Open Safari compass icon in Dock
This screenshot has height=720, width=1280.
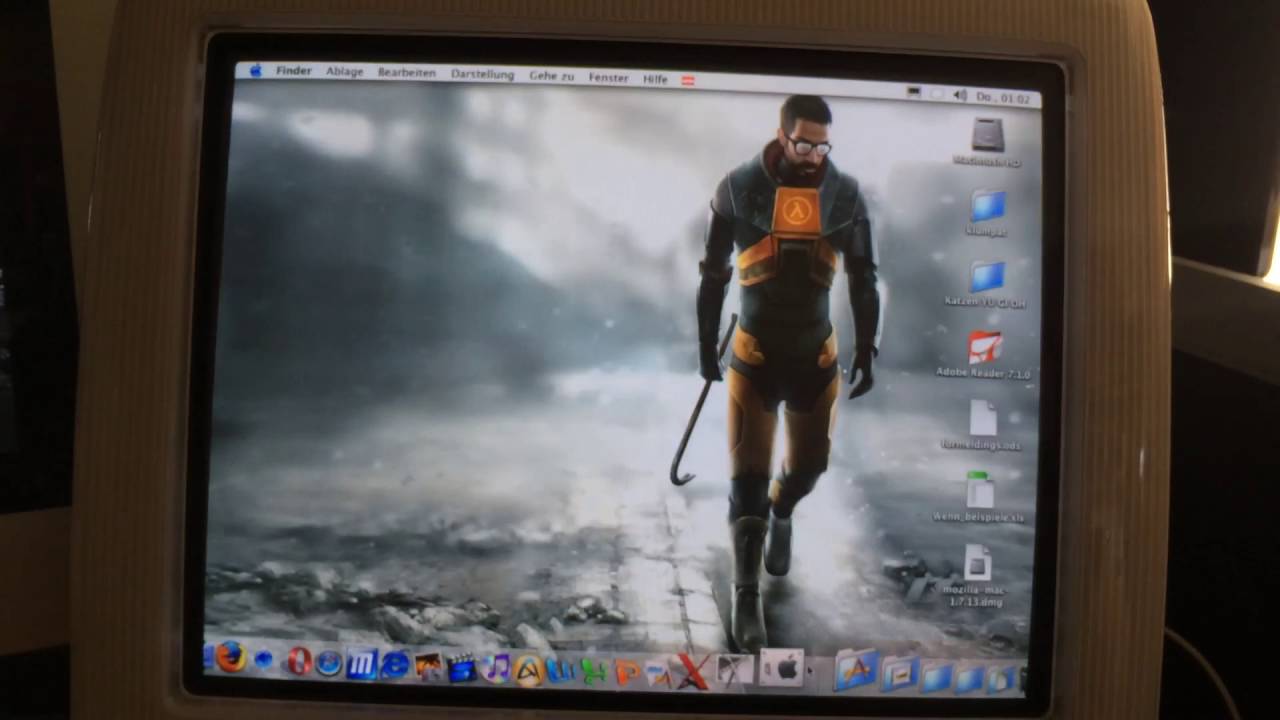click(329, 663)
